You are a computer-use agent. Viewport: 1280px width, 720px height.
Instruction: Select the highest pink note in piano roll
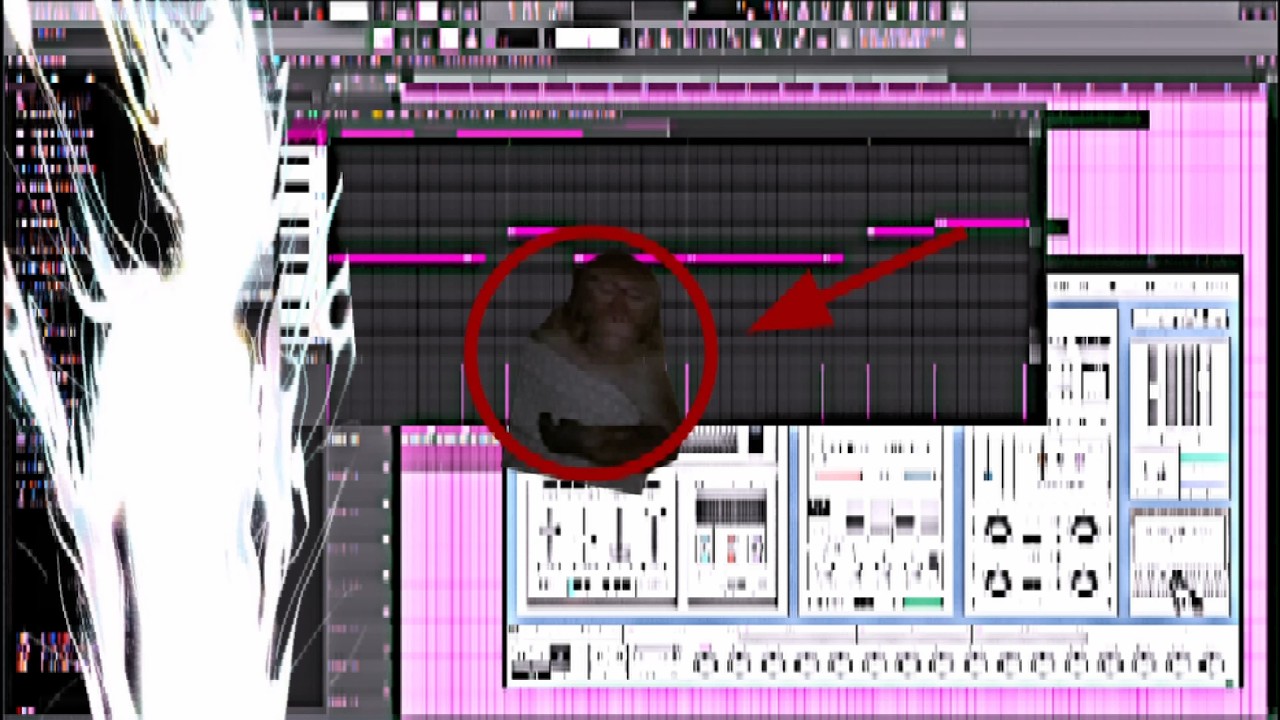coord(982,223)
